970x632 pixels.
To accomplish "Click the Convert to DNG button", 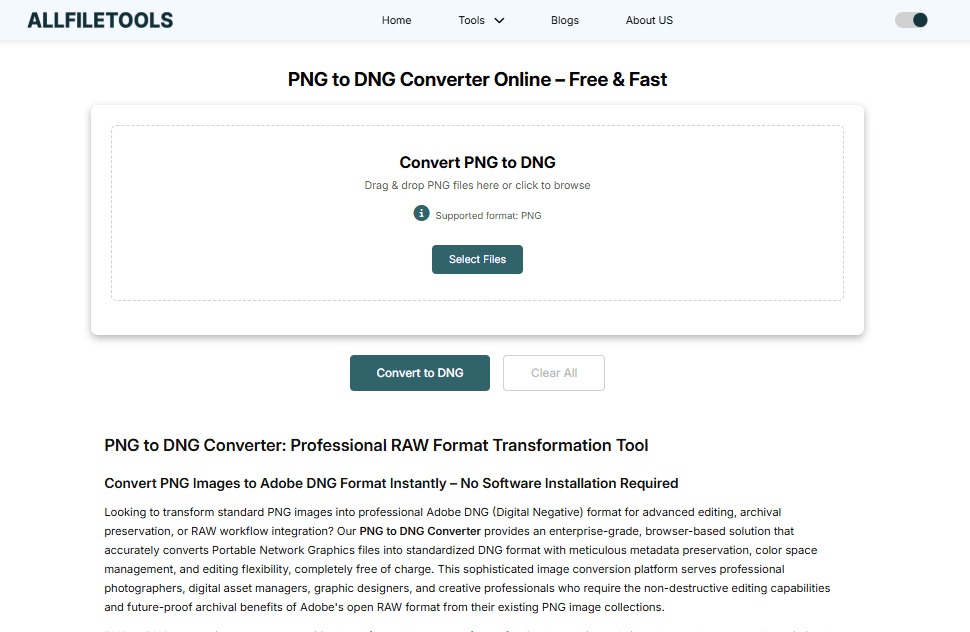I will coord(420,373).
